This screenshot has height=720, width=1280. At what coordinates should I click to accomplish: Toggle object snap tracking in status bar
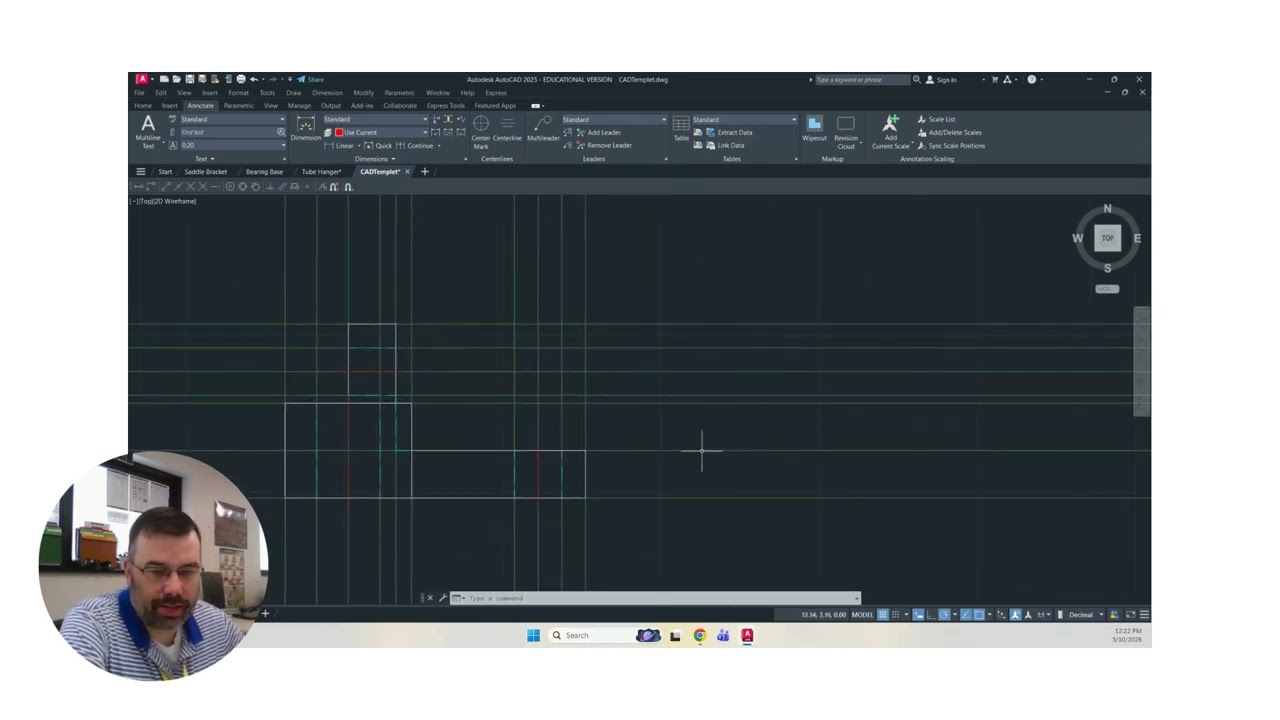966,614
